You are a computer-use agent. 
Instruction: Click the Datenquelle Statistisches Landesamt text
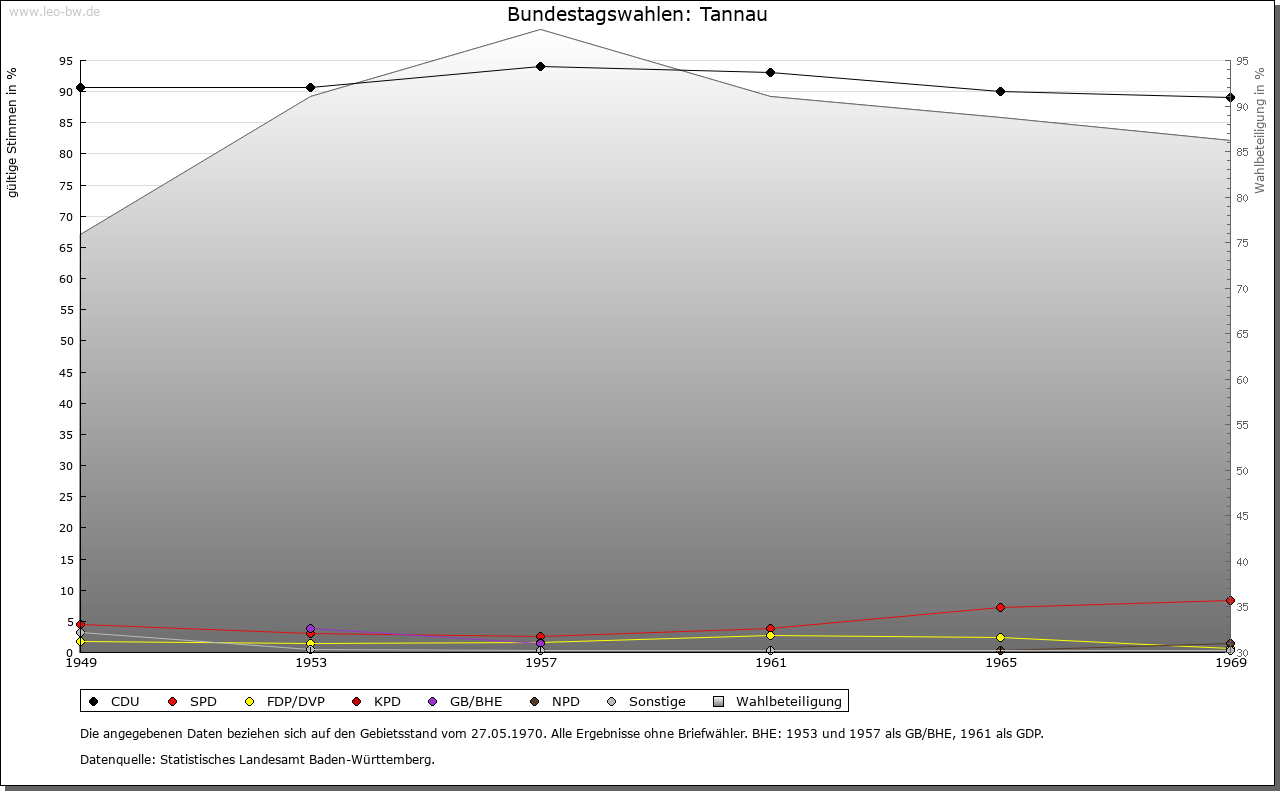pos(257,760)
